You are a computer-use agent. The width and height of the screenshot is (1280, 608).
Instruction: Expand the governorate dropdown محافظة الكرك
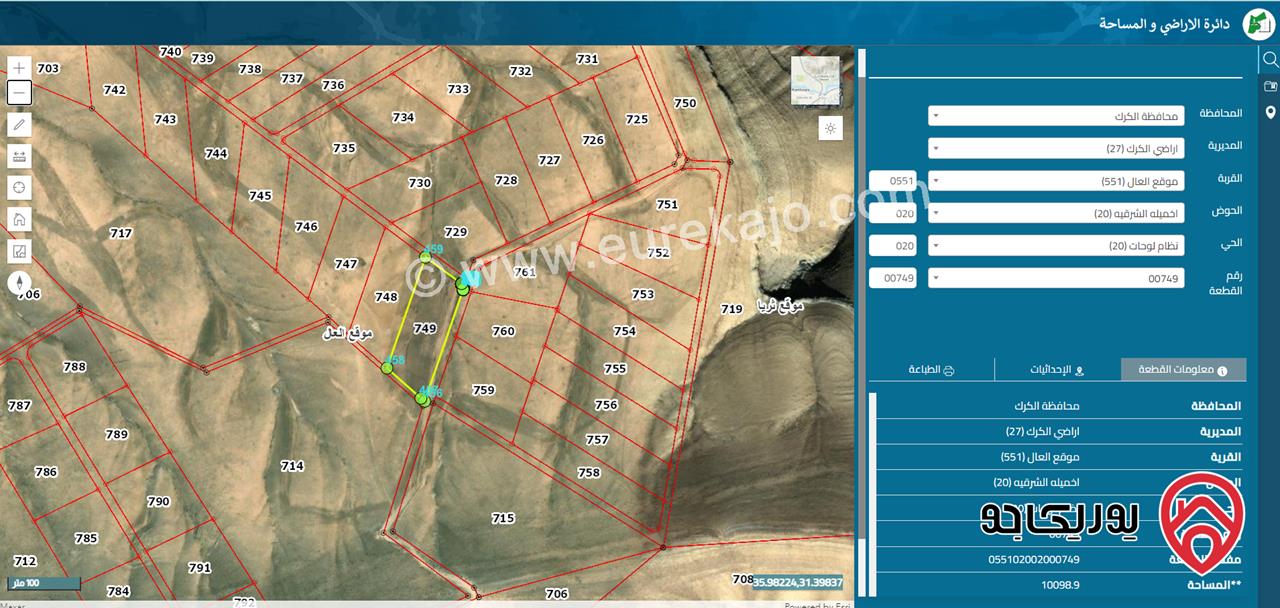click(1057, 117)
